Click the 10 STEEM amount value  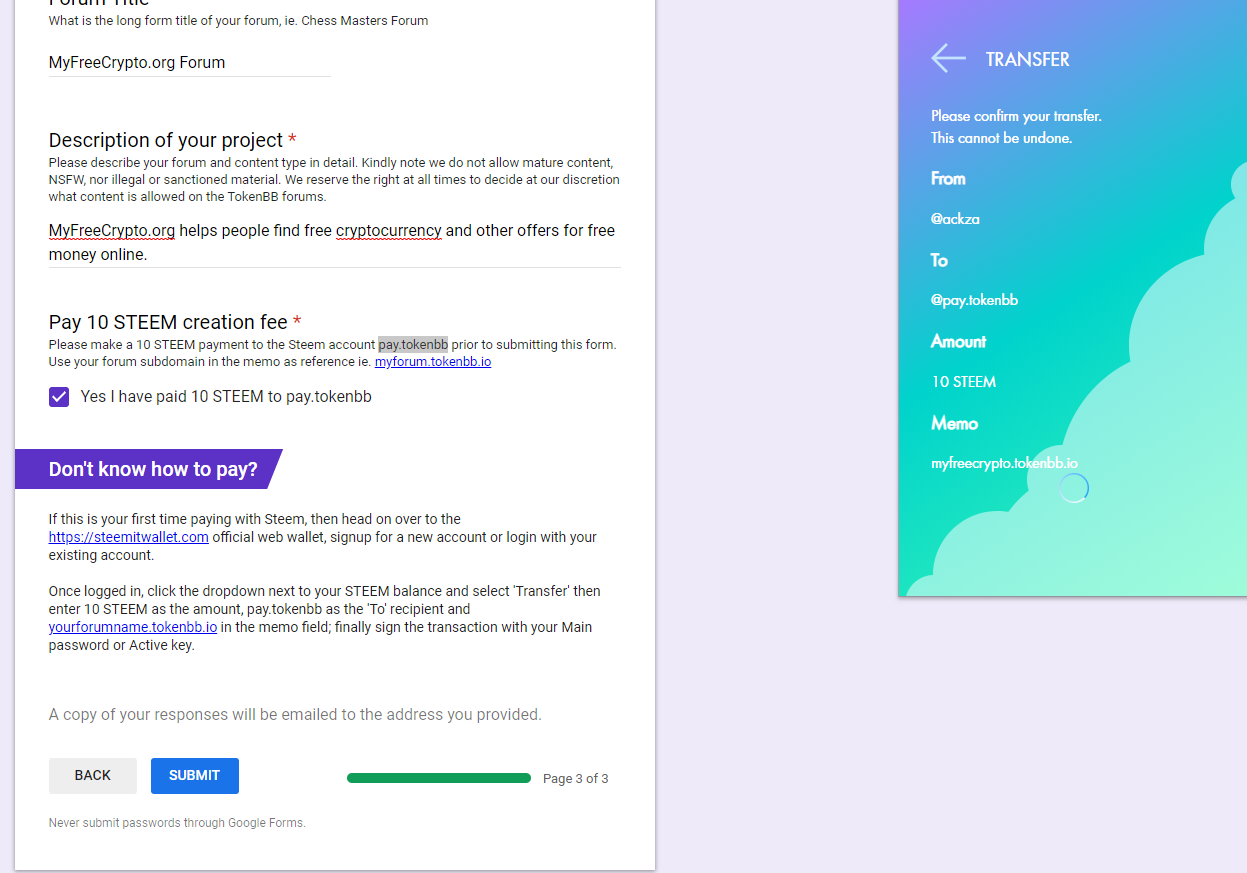coord(964,382)
